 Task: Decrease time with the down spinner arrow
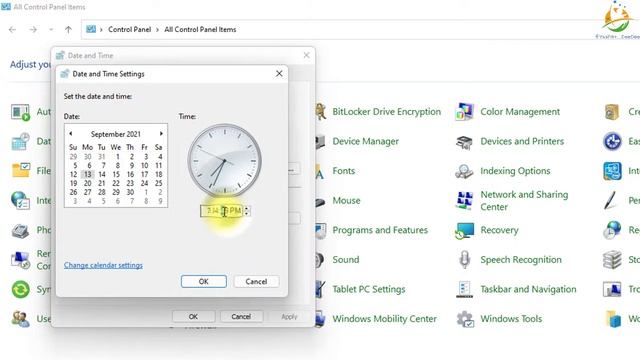246,213
